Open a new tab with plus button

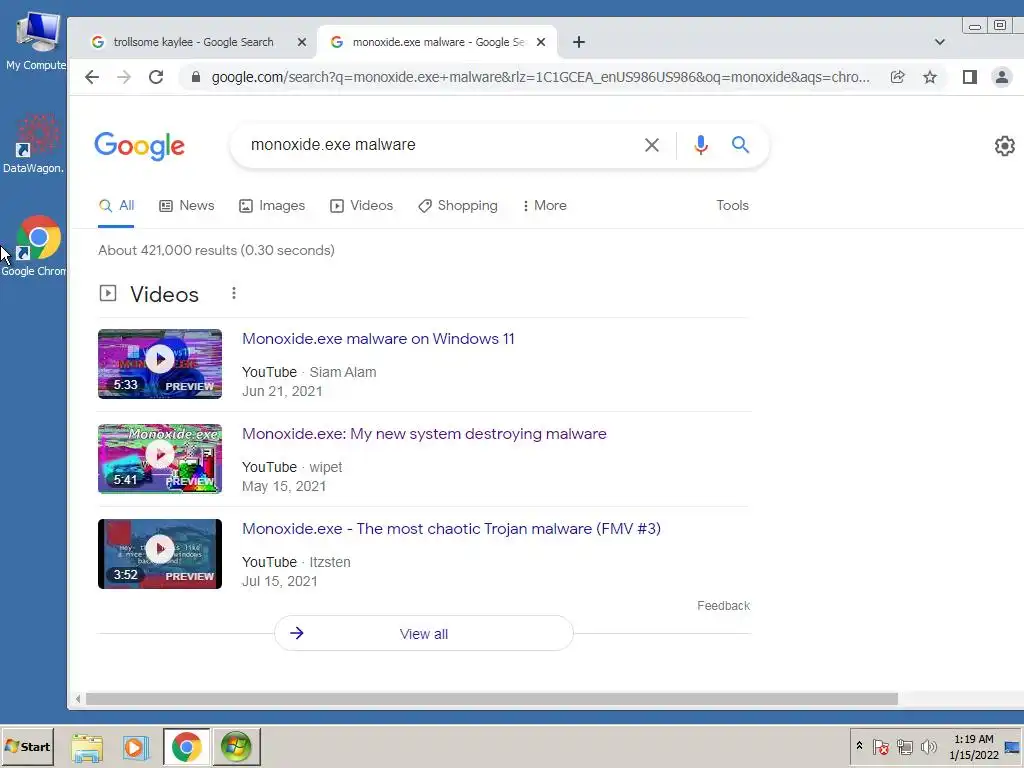point(579,42)
